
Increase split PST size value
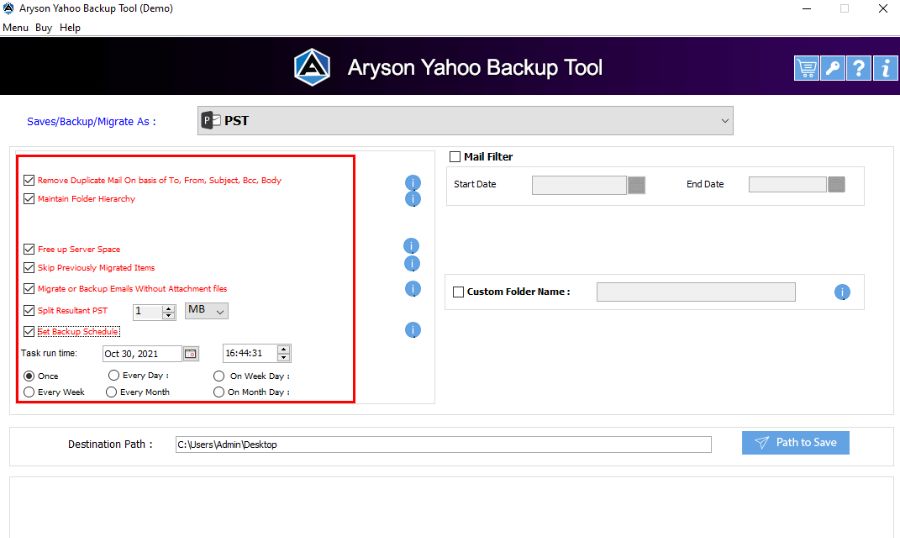(169, 308)
